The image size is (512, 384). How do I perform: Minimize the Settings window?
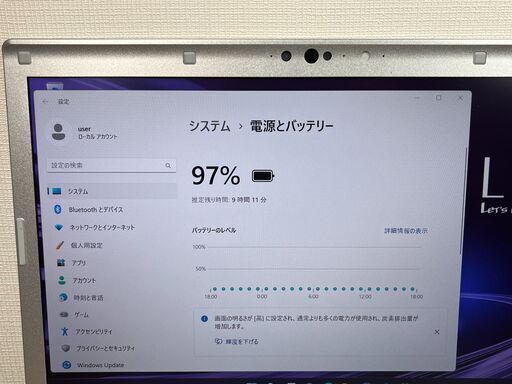(x=417, y=98)
